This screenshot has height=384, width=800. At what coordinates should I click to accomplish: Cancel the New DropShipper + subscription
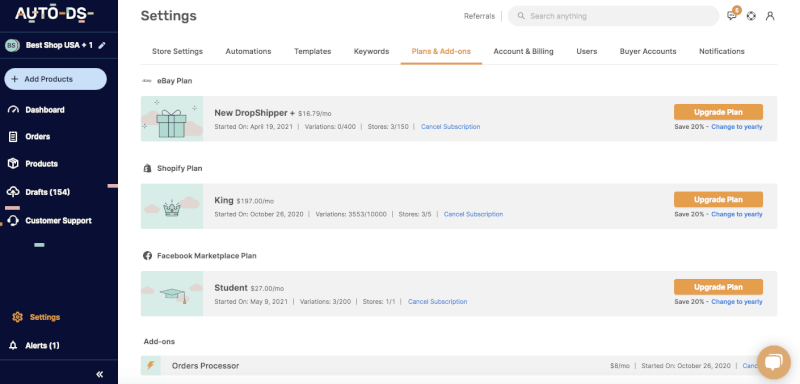(451, 126)
